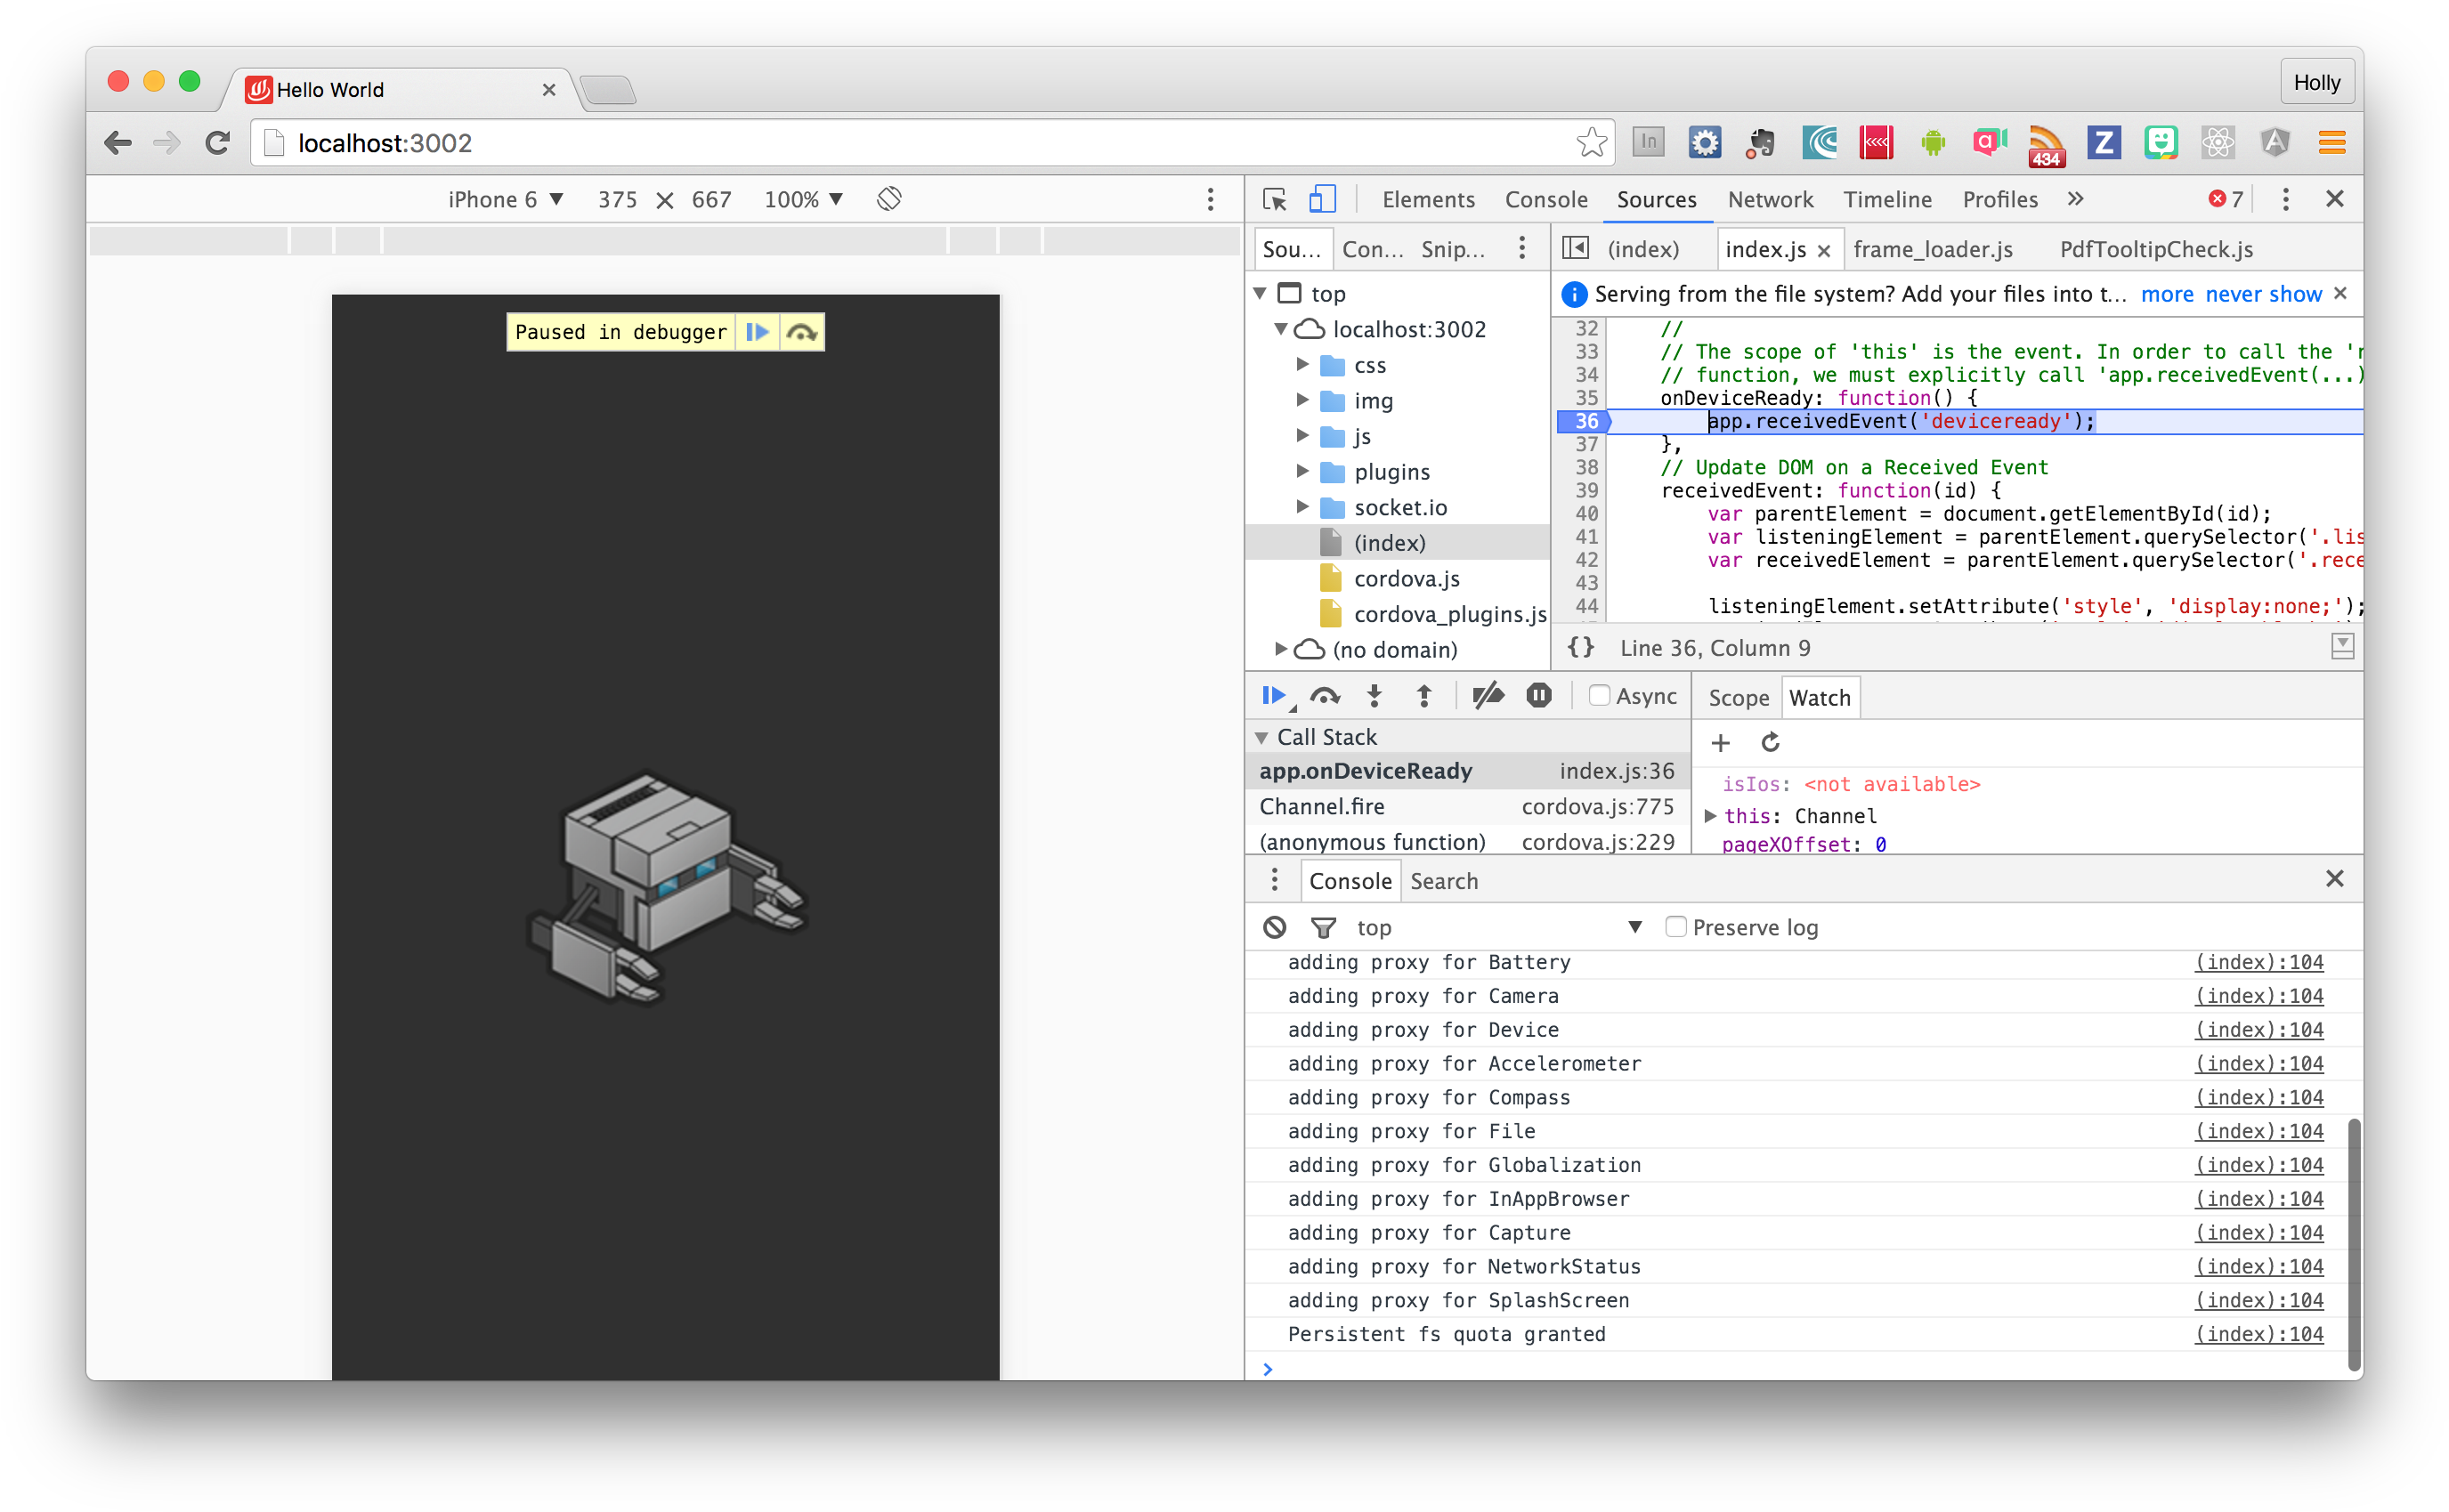Open the React extension icon
This screenshot has width=2449, height=1512.
point(2217,143)
